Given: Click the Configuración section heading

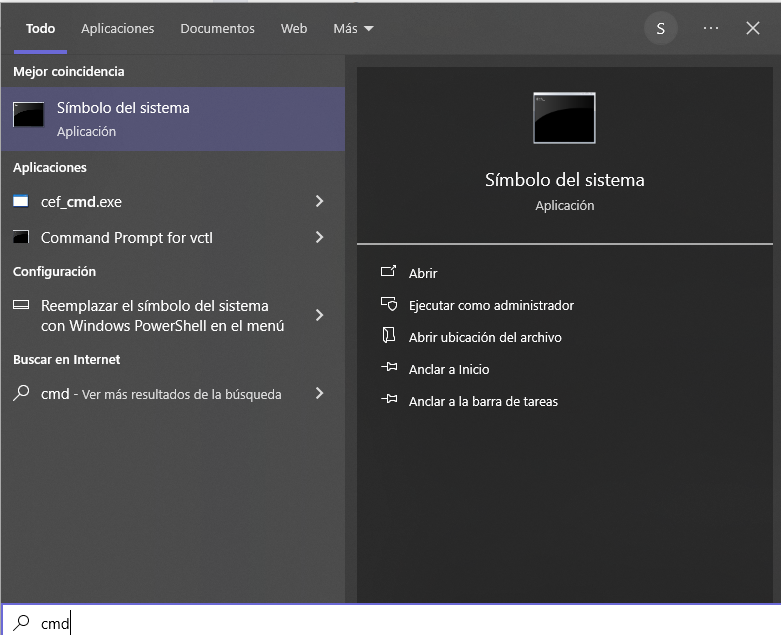Looking at the screenshot, I should click(x=54, y=271).
